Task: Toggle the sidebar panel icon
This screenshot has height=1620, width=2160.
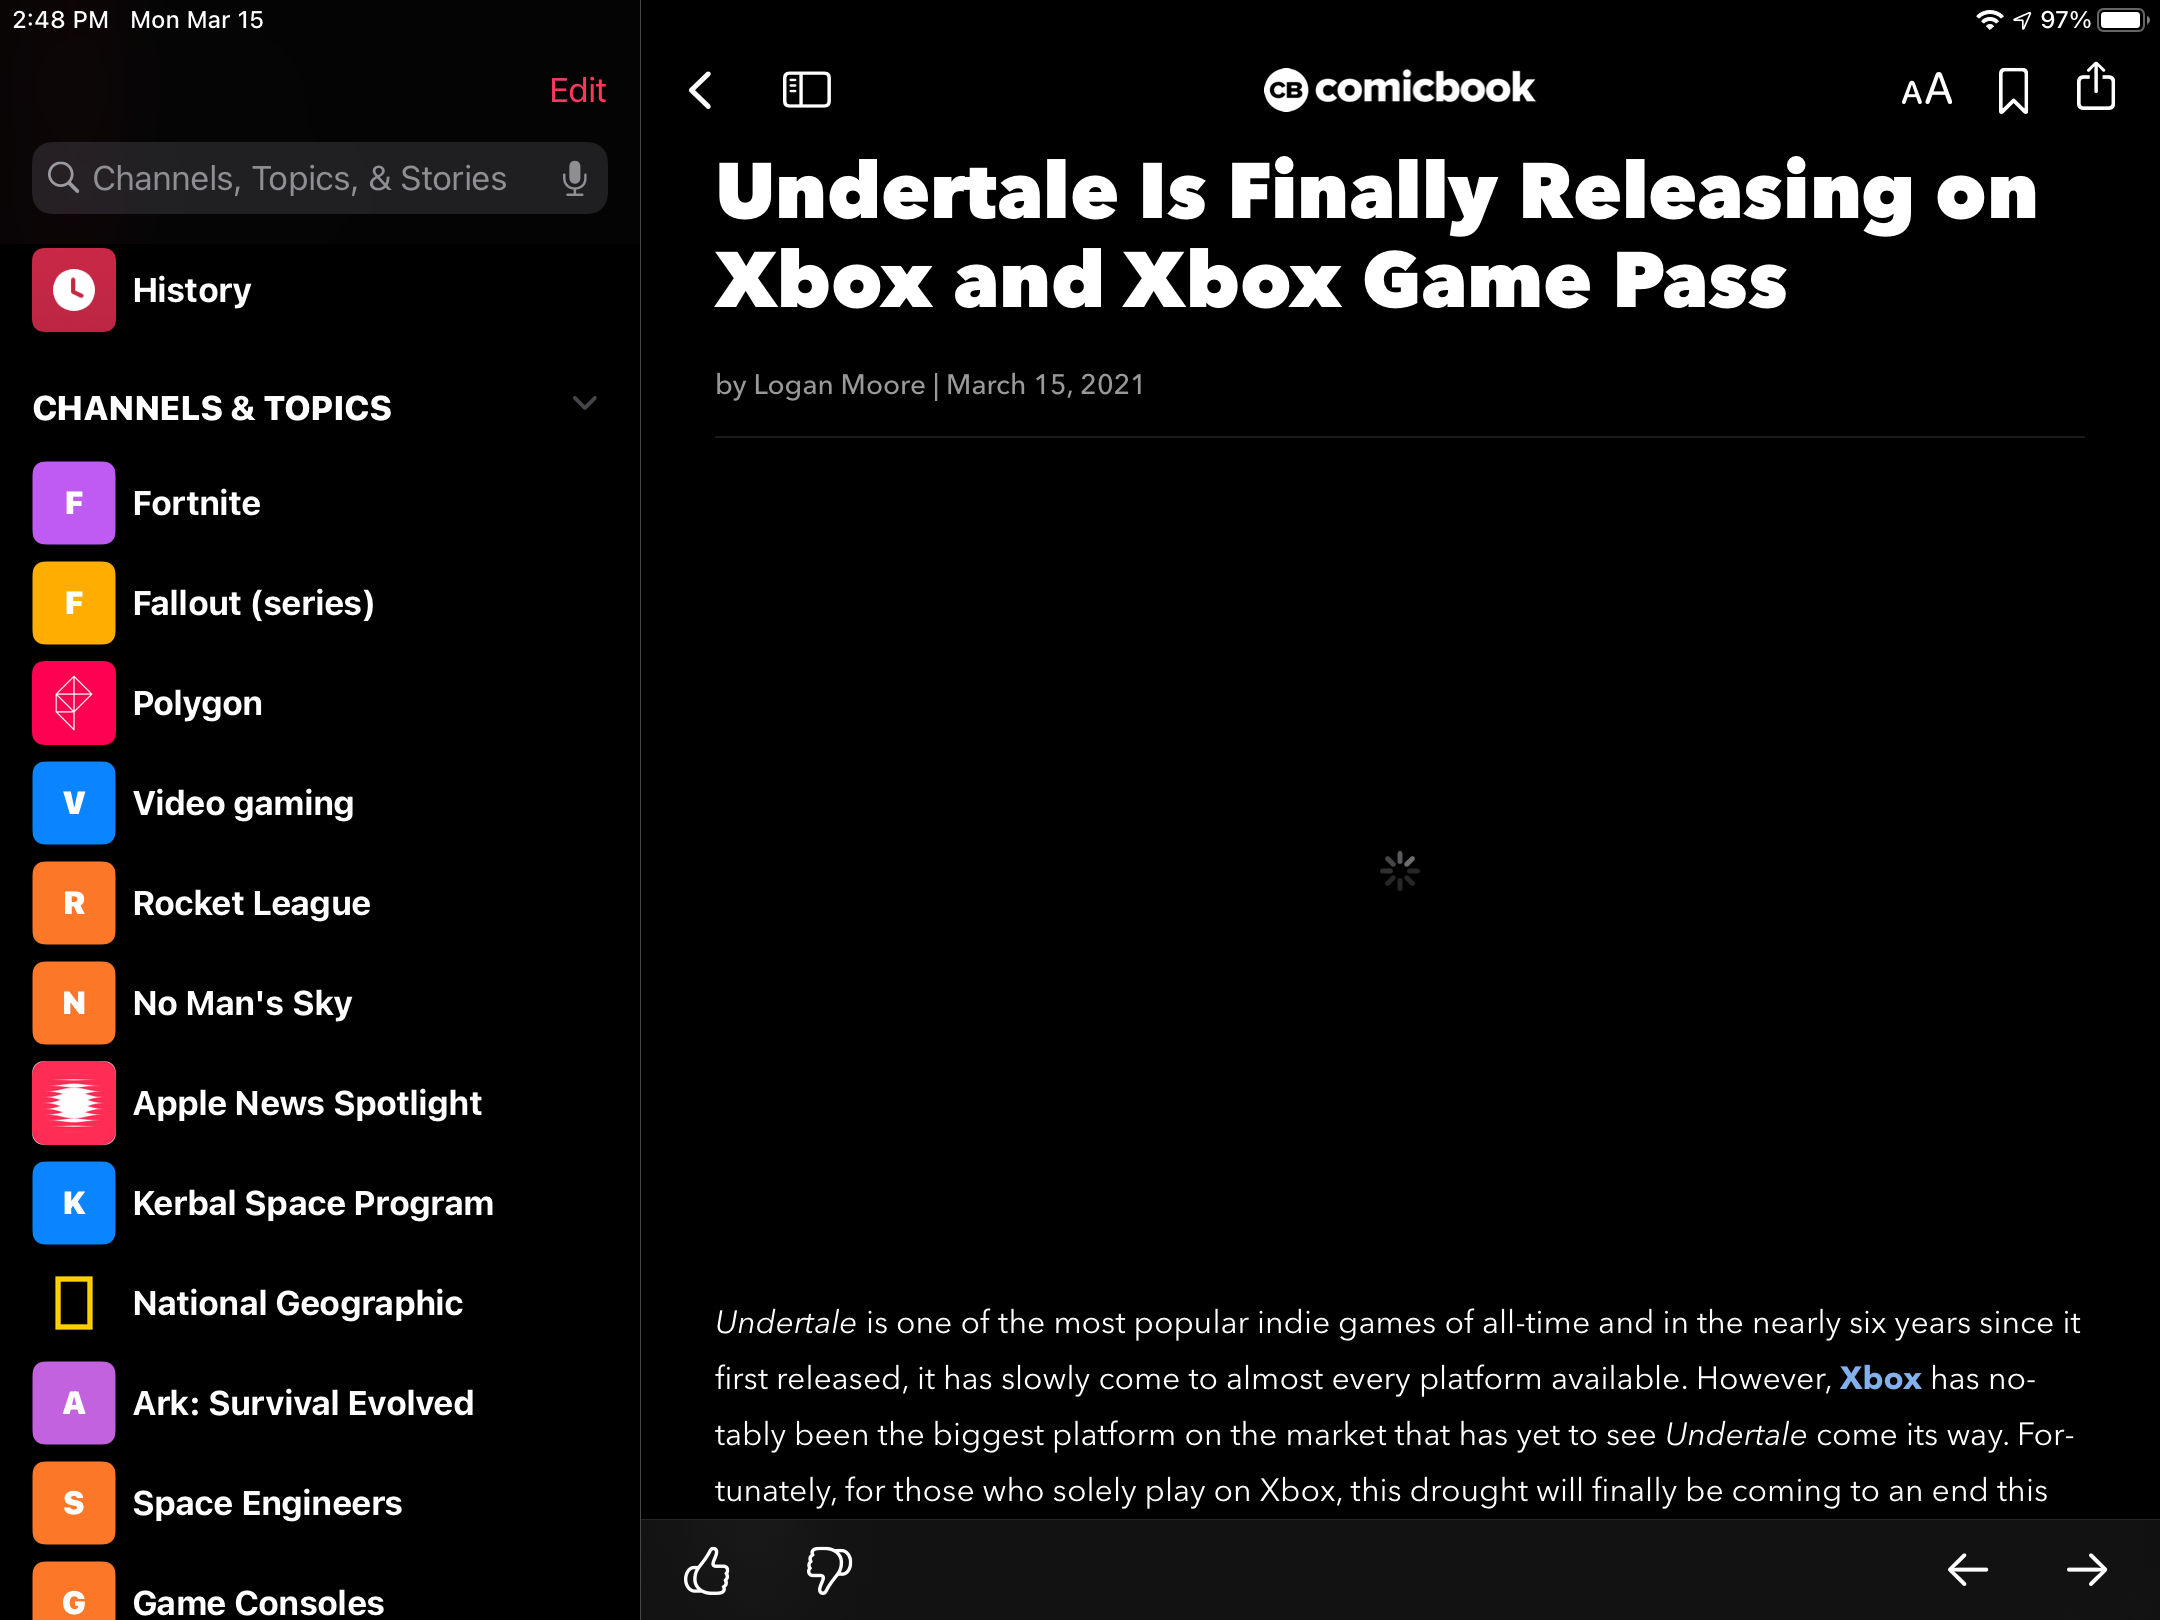Action: click(804, 88)
